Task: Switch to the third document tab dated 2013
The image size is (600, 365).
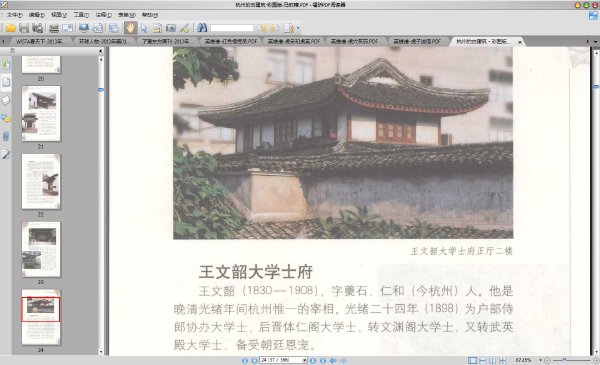Action: tap(166, 41)
